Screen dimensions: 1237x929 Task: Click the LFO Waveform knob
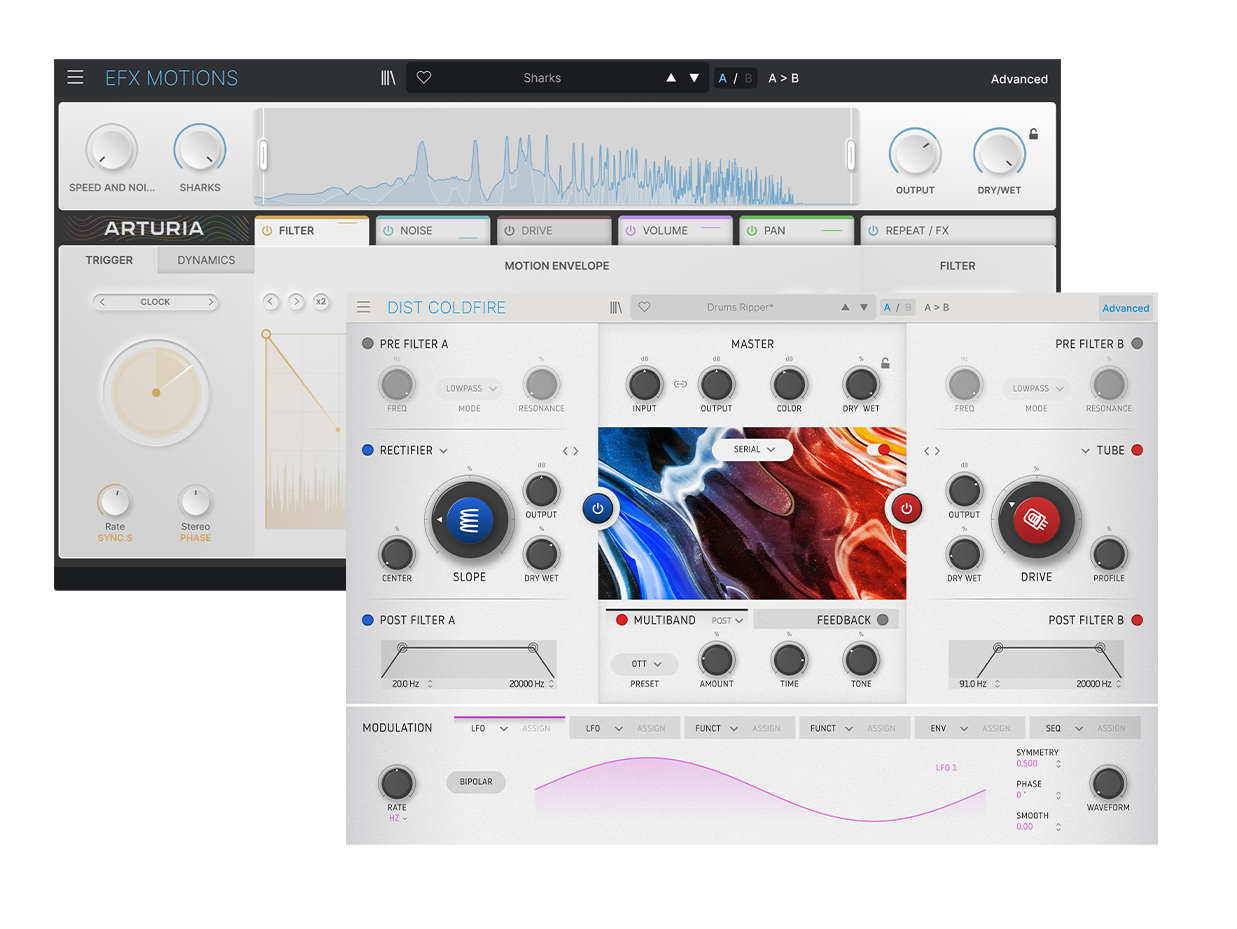[1108, 783]
